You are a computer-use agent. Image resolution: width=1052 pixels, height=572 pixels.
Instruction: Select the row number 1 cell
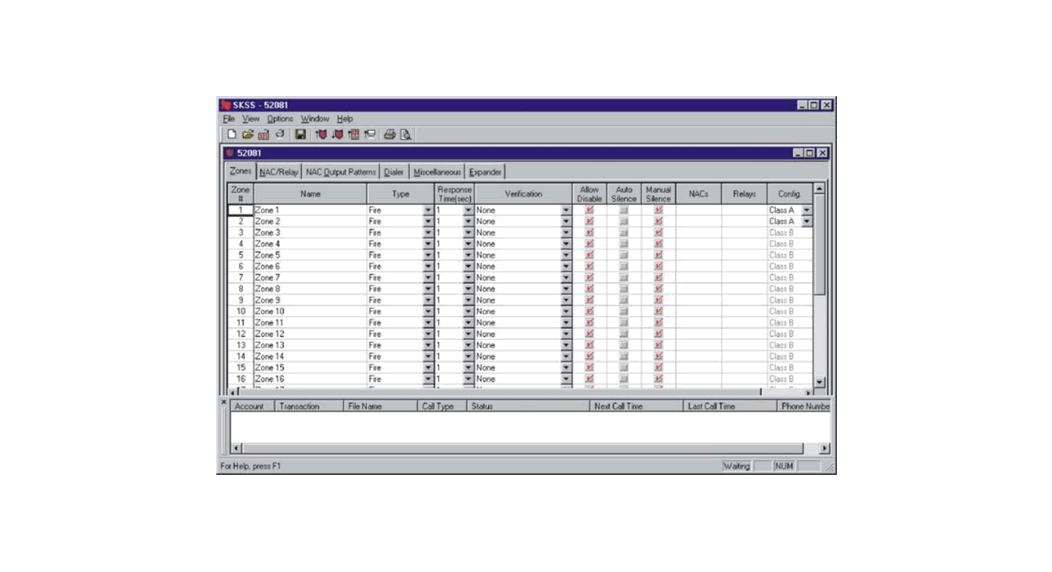coord(240,210)
